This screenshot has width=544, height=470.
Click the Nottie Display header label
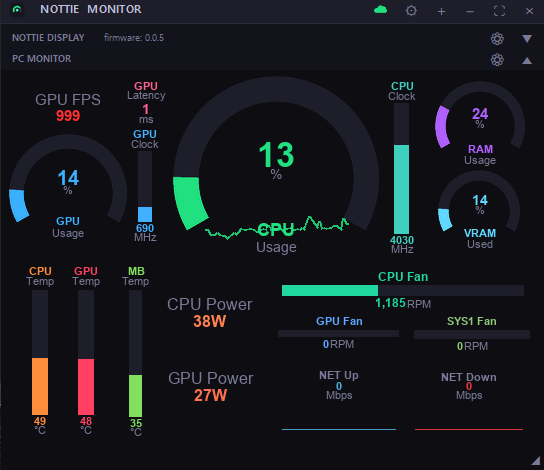(x=48, y=37)
